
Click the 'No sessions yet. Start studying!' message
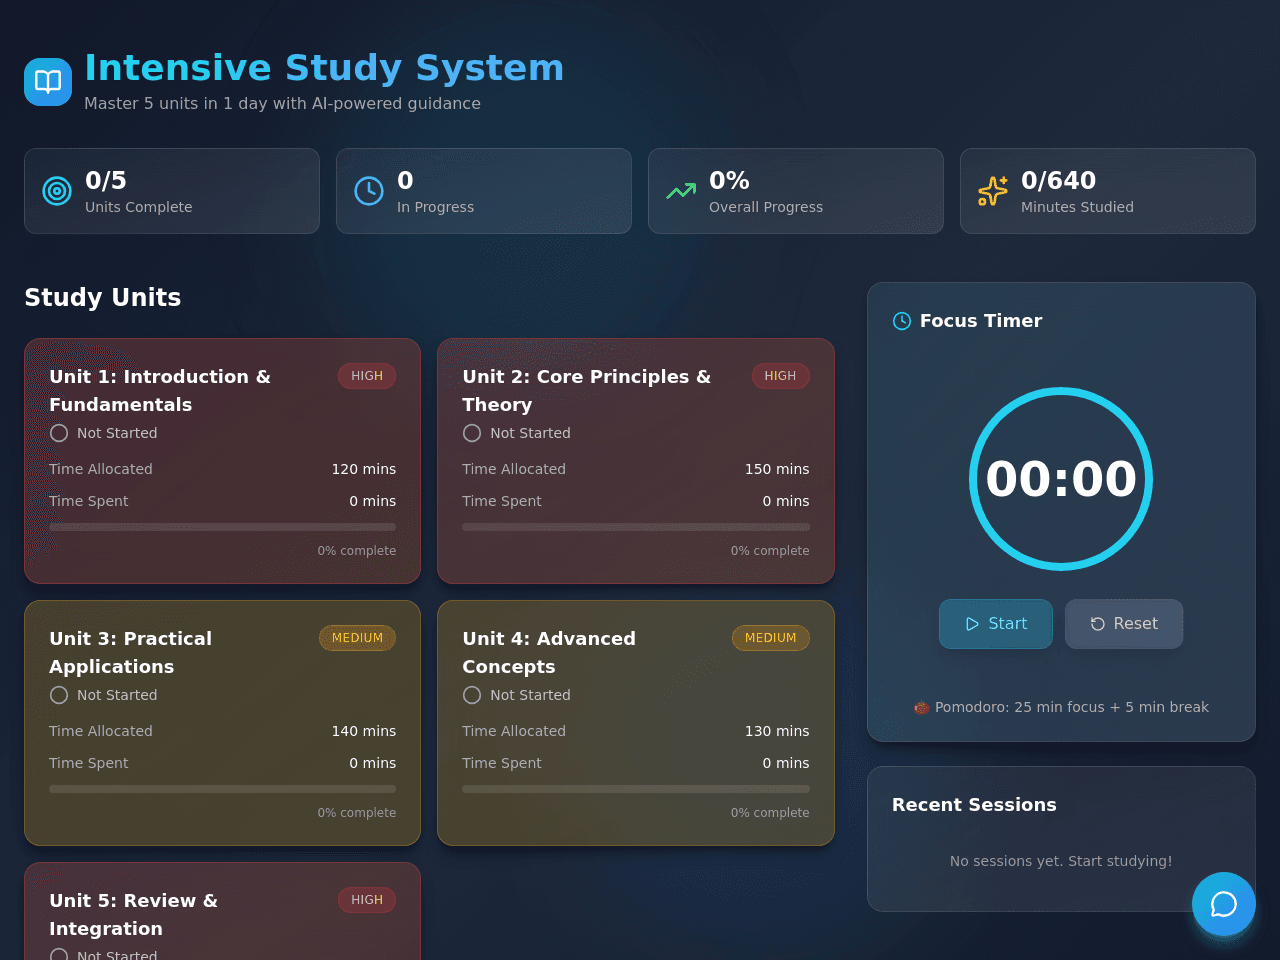[1061, 861]
